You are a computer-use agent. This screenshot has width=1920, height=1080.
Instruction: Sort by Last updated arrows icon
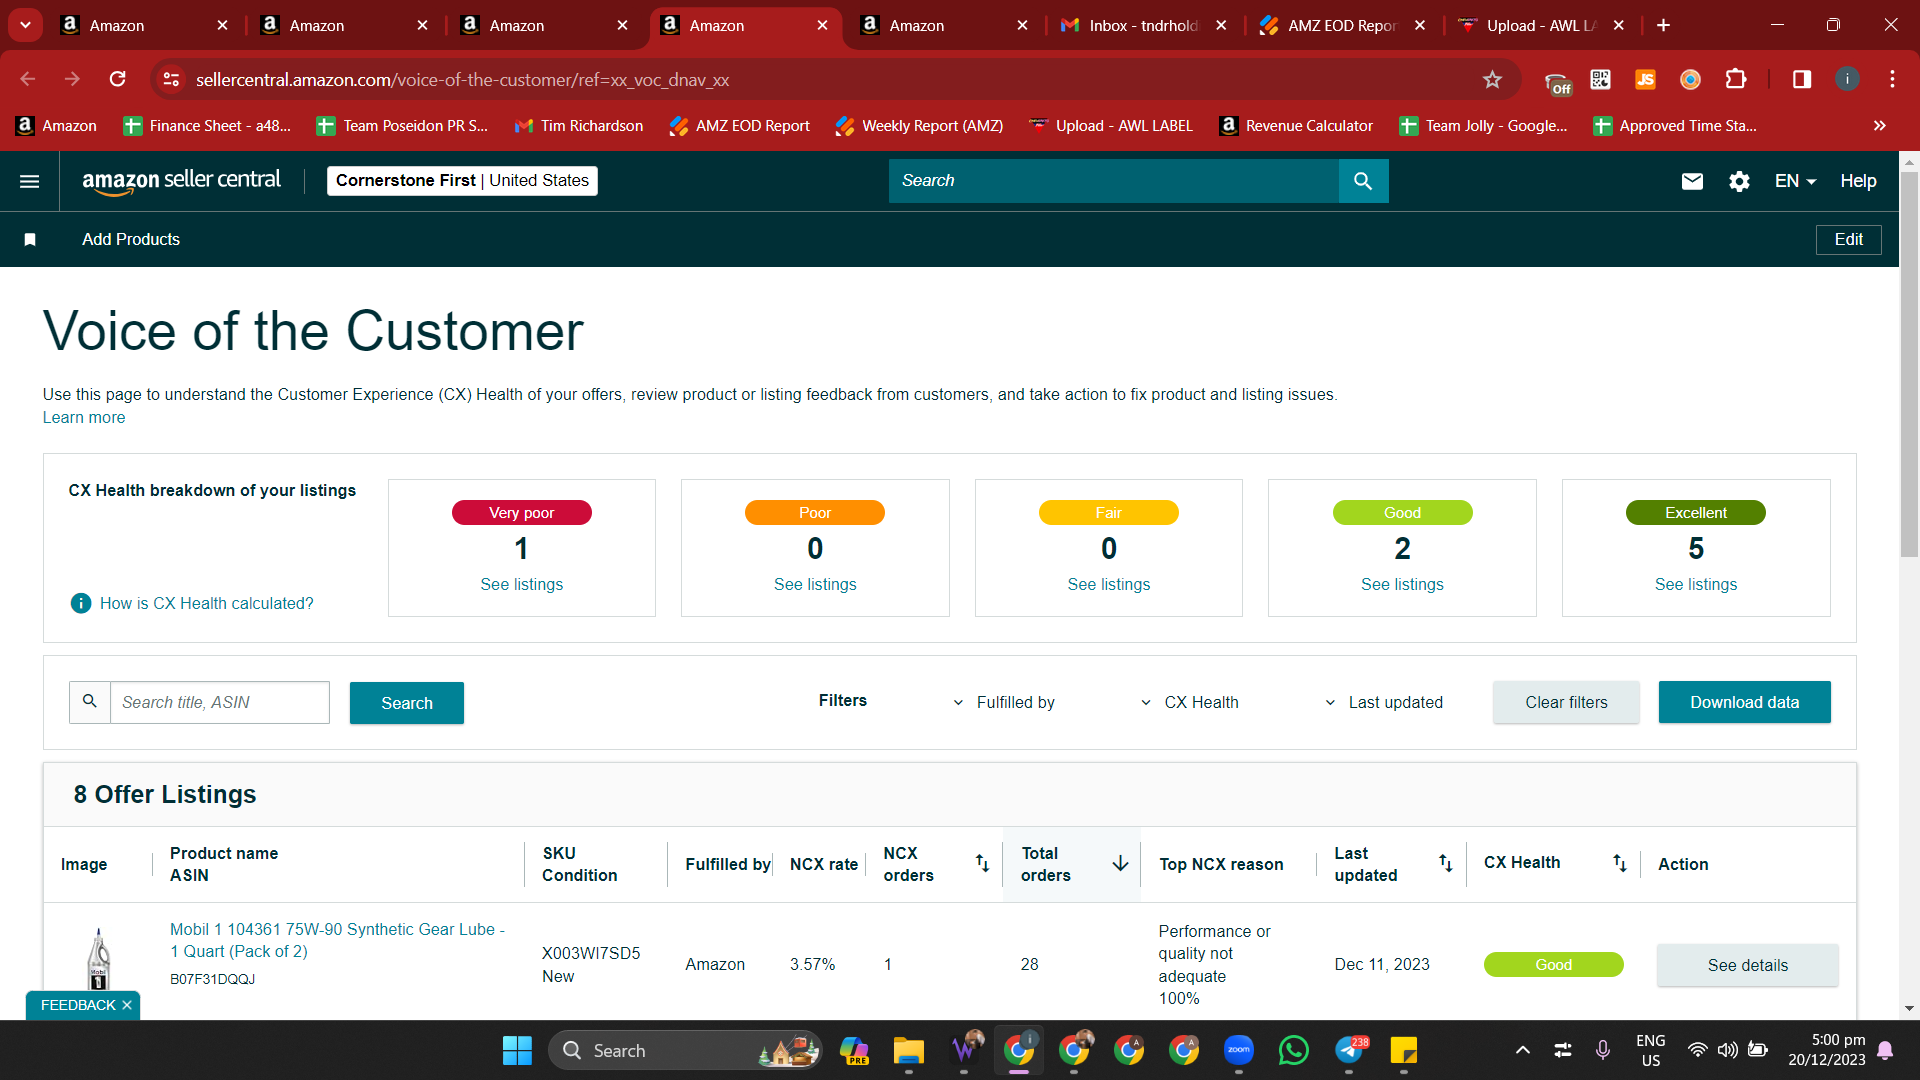point(1445,863)
